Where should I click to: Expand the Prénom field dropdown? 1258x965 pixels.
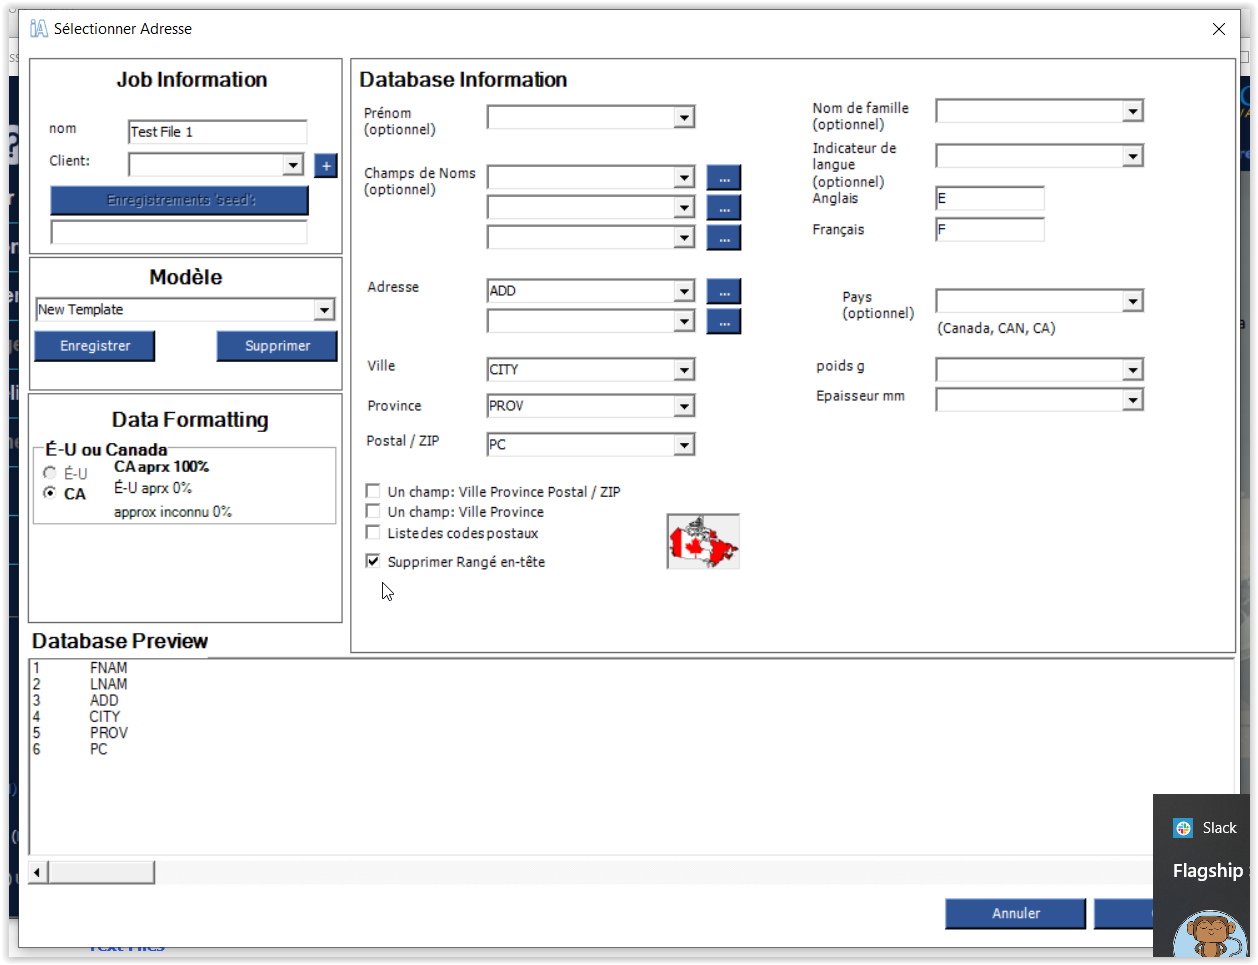[684, 118]
